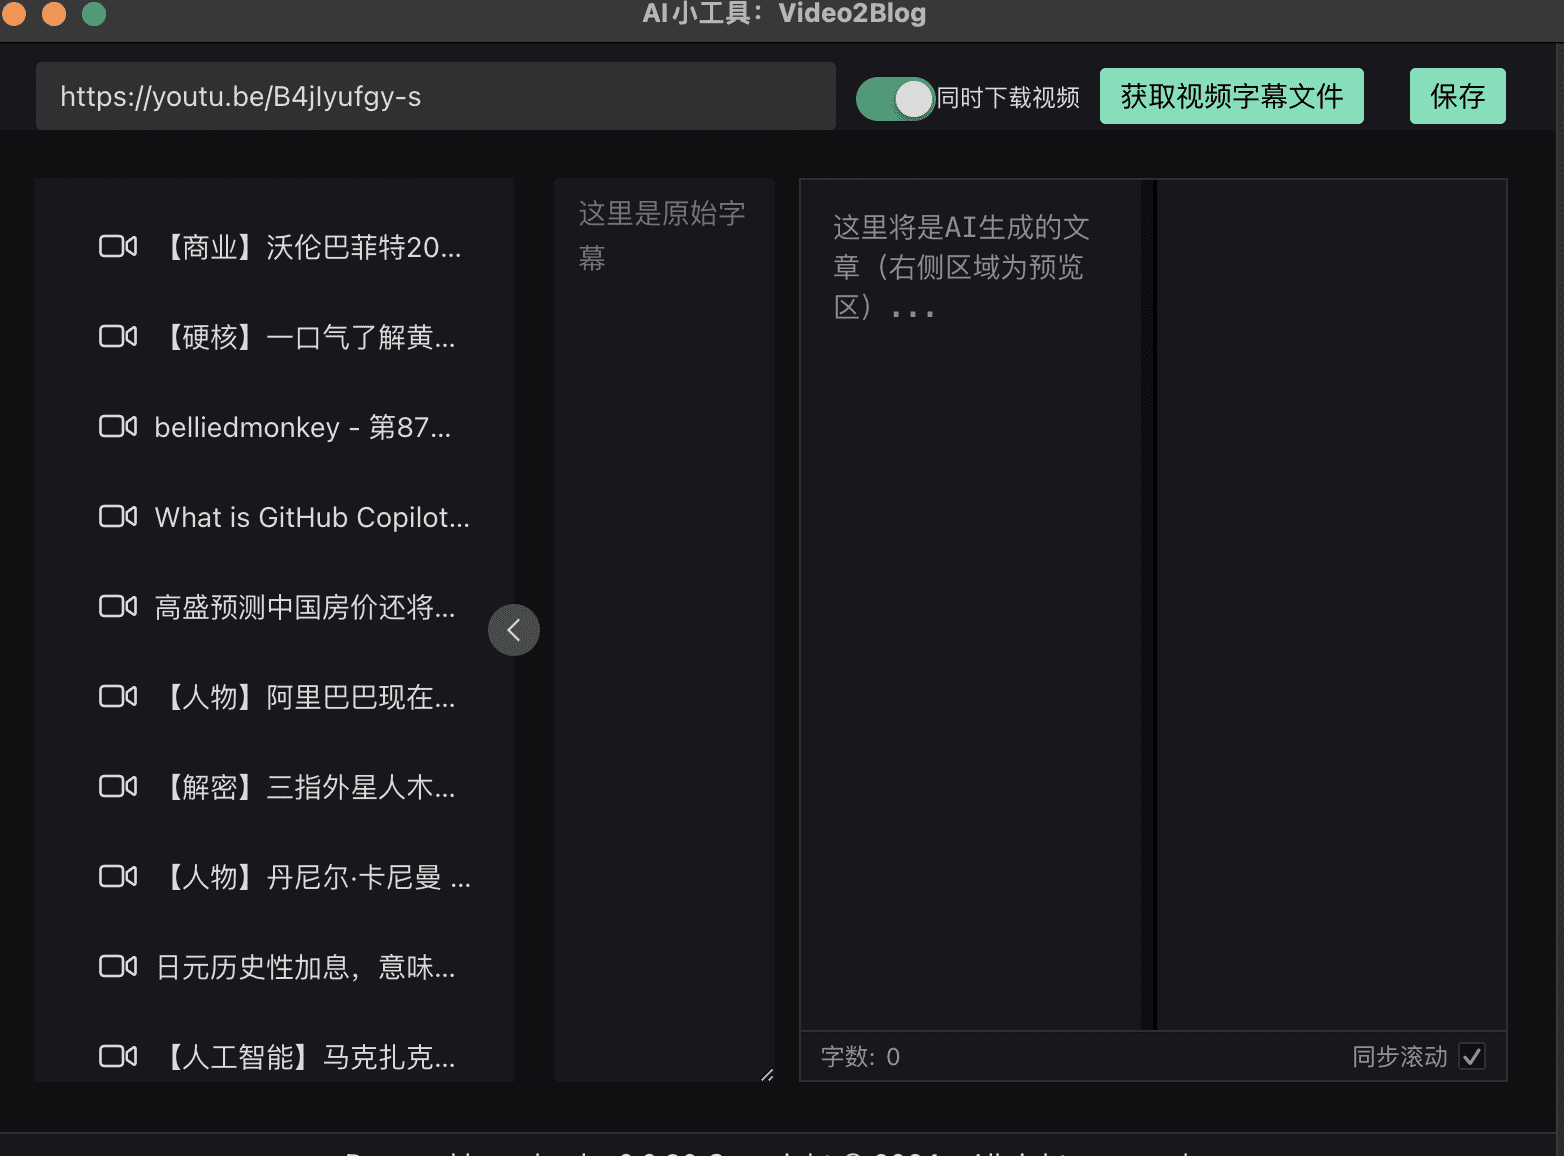Screen dimensions: 1564x1156
Task: Select 【人物】丹尼尔·卡尼曼 video entry
Action: pyautogui.click(x=313, y=877)
